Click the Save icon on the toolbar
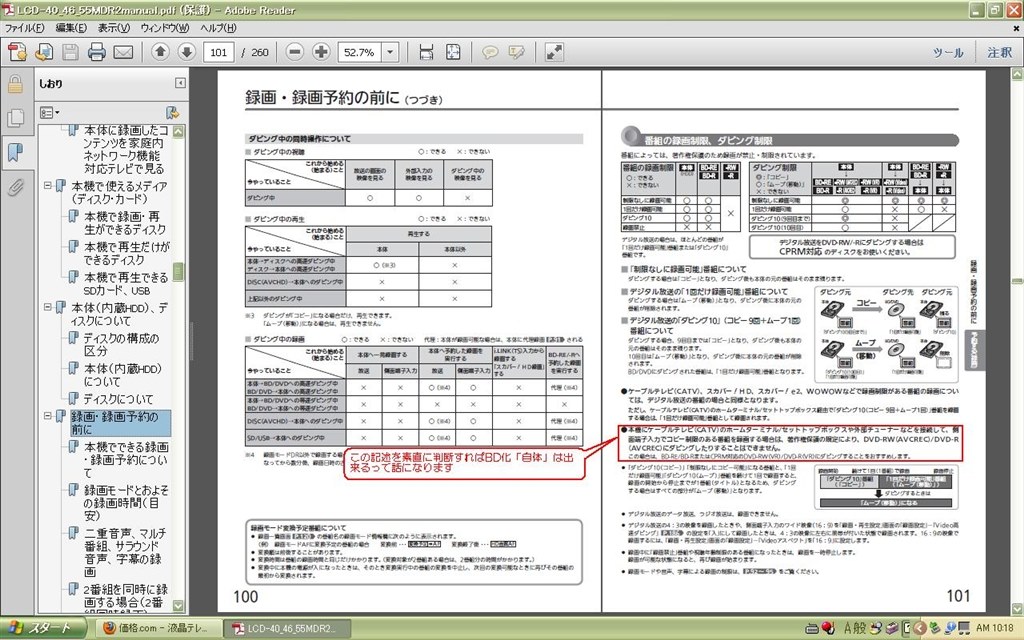This screenshot has height=640, width=1024. click(70, 52)
